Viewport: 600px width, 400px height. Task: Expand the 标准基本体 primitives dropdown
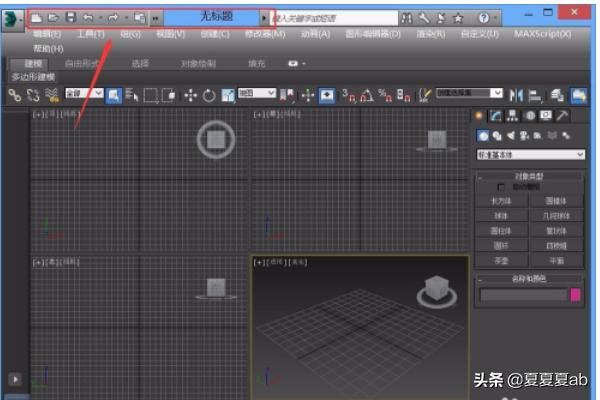click(531, 155)
